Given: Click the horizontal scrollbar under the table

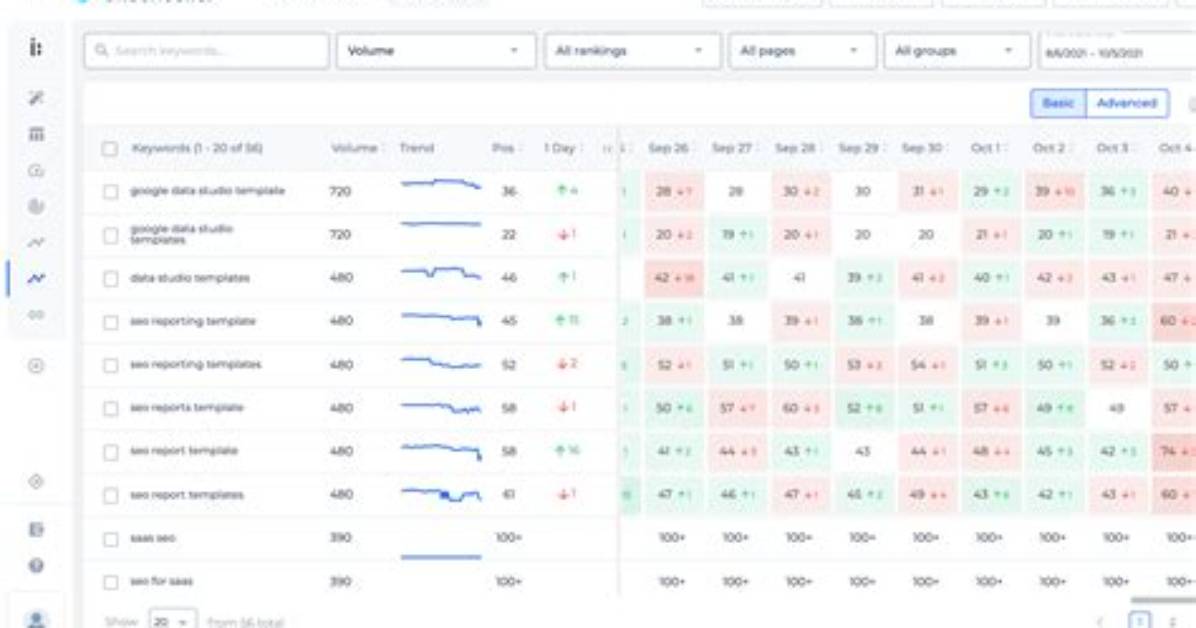Looking at the screenshot, I should tap(1163, 601).
